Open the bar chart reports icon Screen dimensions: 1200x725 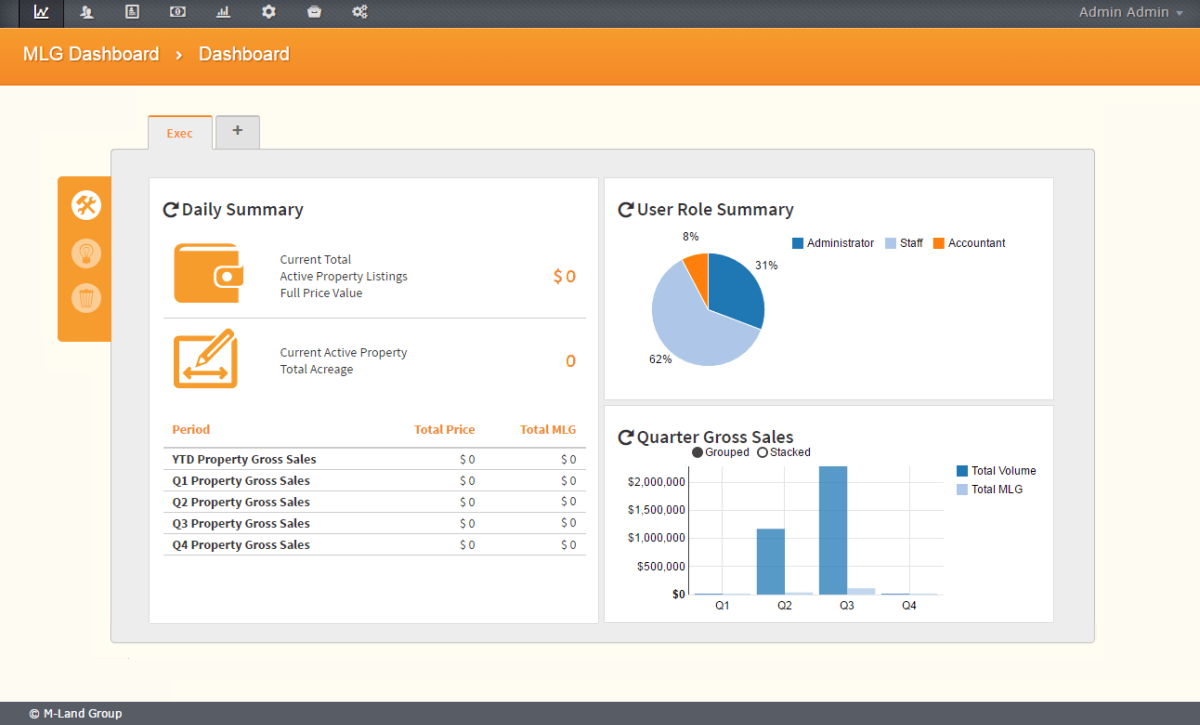click(x=223, y=12)
